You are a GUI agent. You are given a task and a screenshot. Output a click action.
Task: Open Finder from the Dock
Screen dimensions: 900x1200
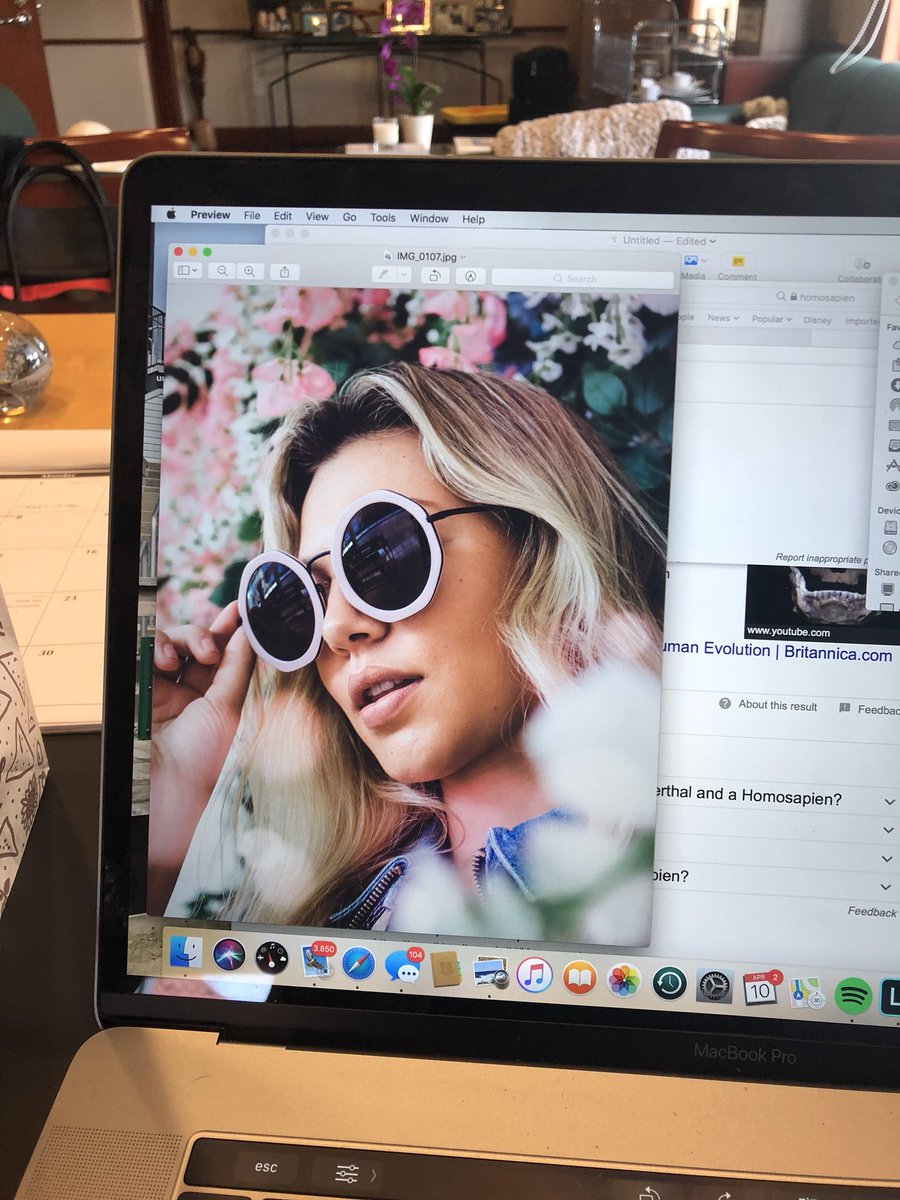tap(185, 952)
